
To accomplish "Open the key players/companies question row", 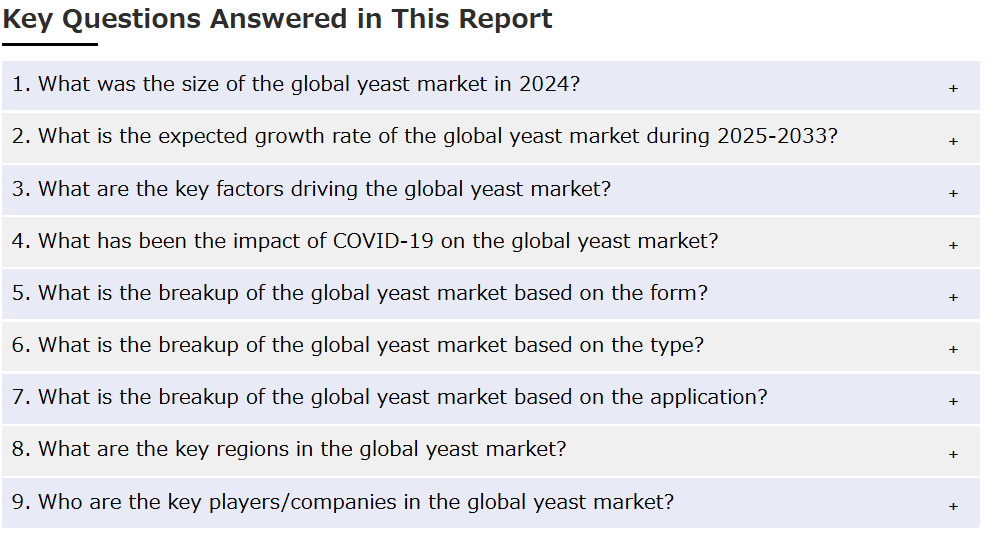I will click(491, 502).
